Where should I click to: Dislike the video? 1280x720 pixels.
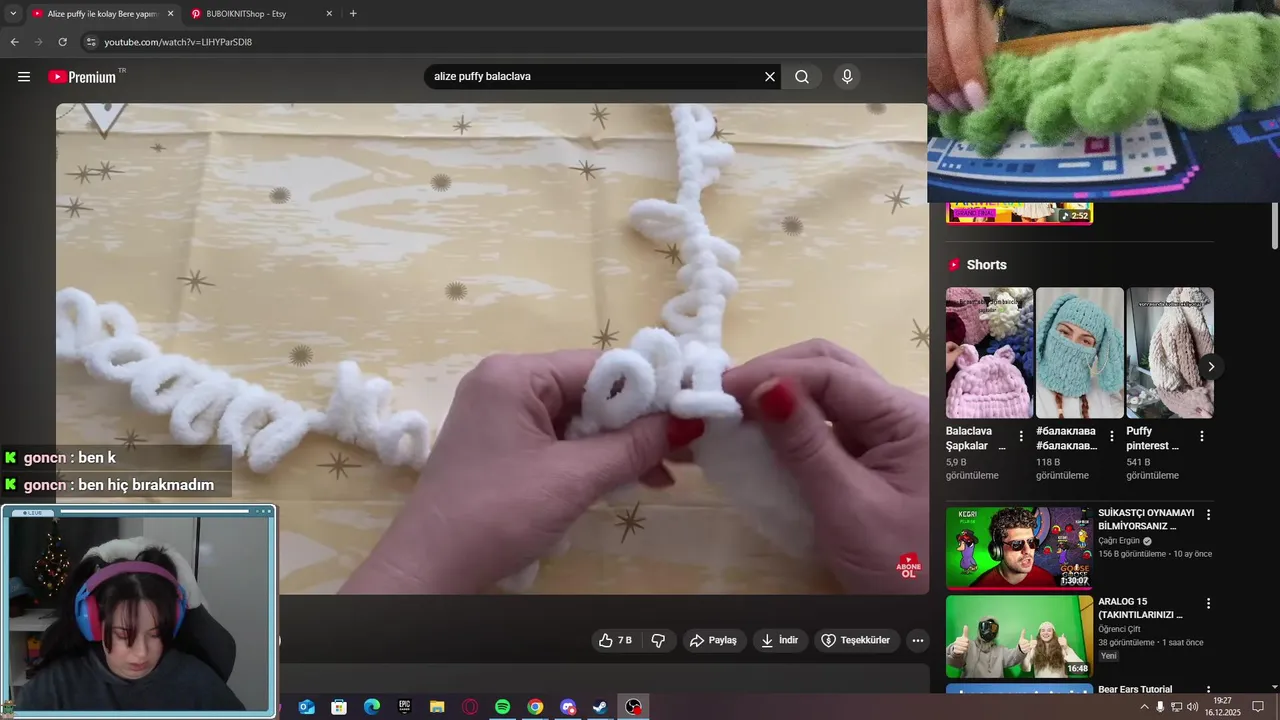click(658, 640)
